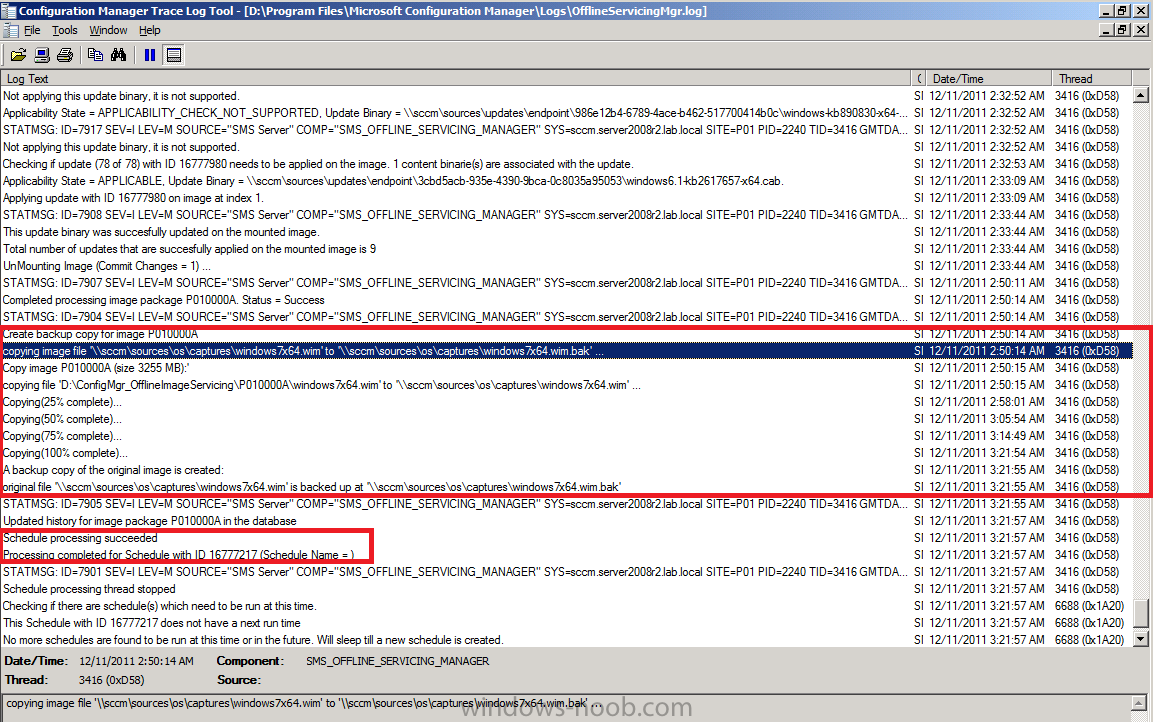Open the Tools menu
The image size is (1153, 722).
pos(65,30)
